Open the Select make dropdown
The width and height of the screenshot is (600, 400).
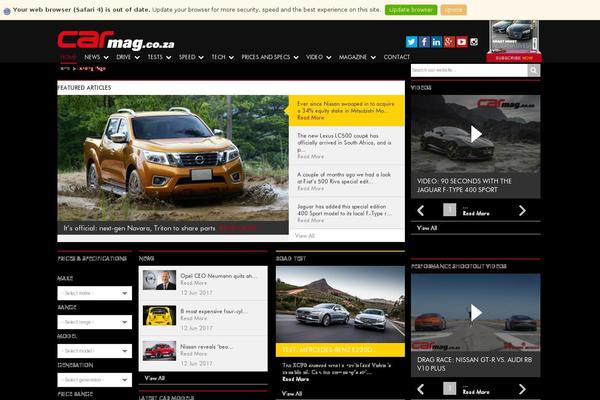(x=95, y=293)
